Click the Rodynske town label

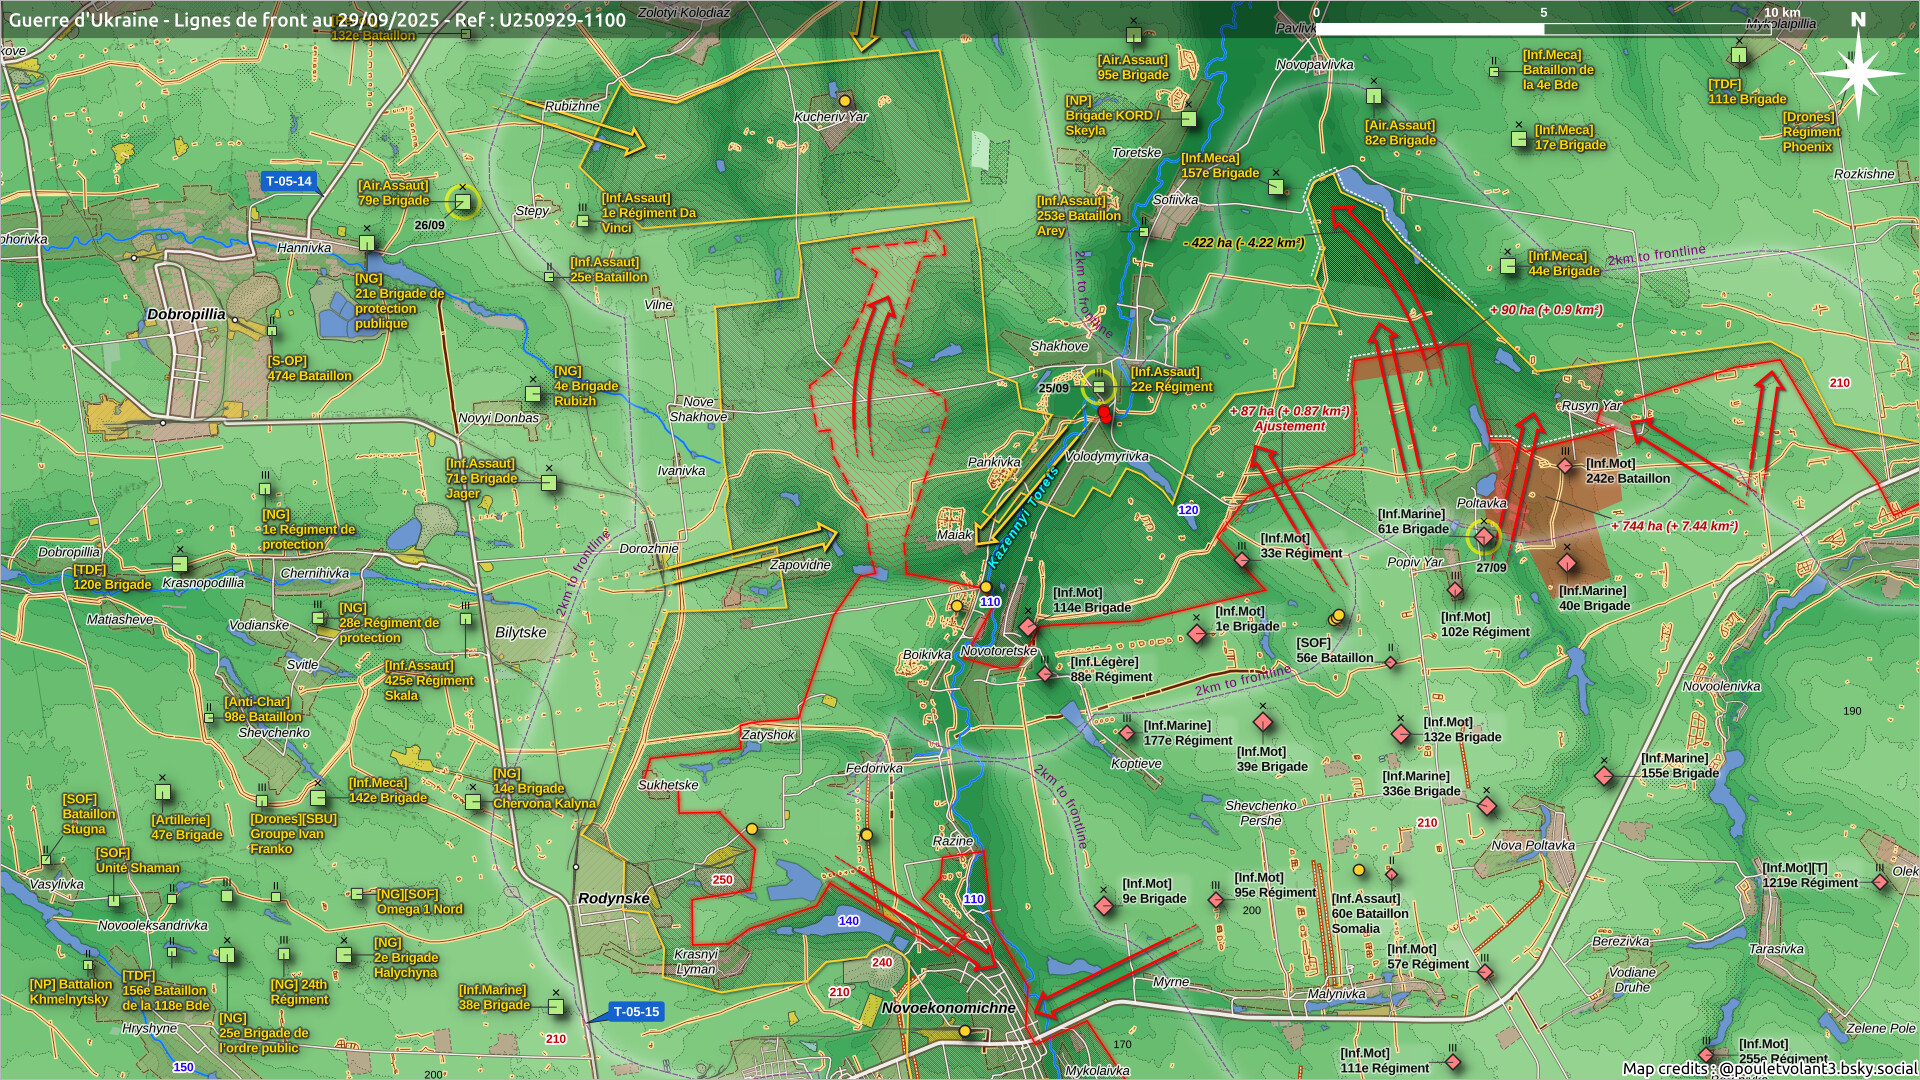point(613,898)
